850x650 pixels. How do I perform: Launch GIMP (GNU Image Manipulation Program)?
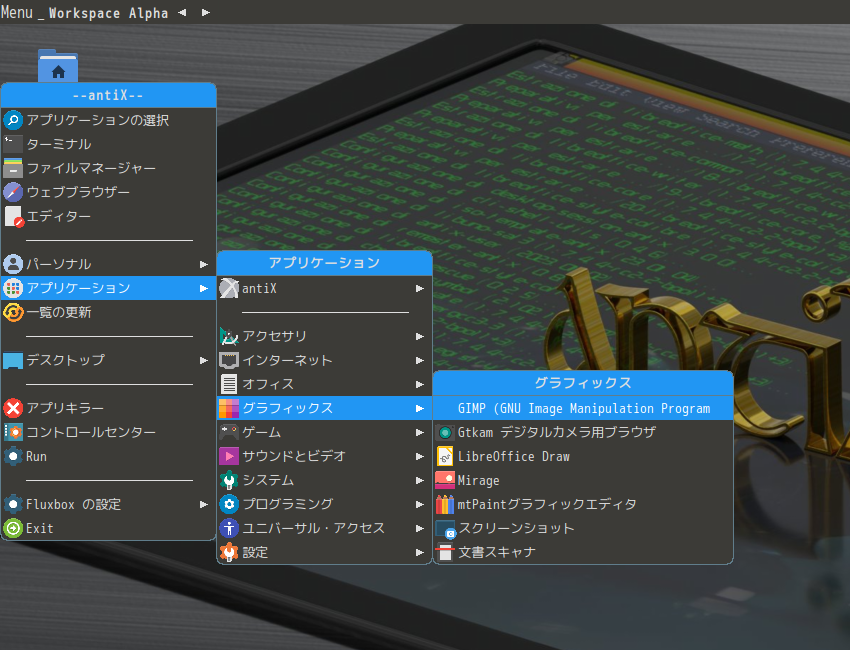[x=583, y=408]
